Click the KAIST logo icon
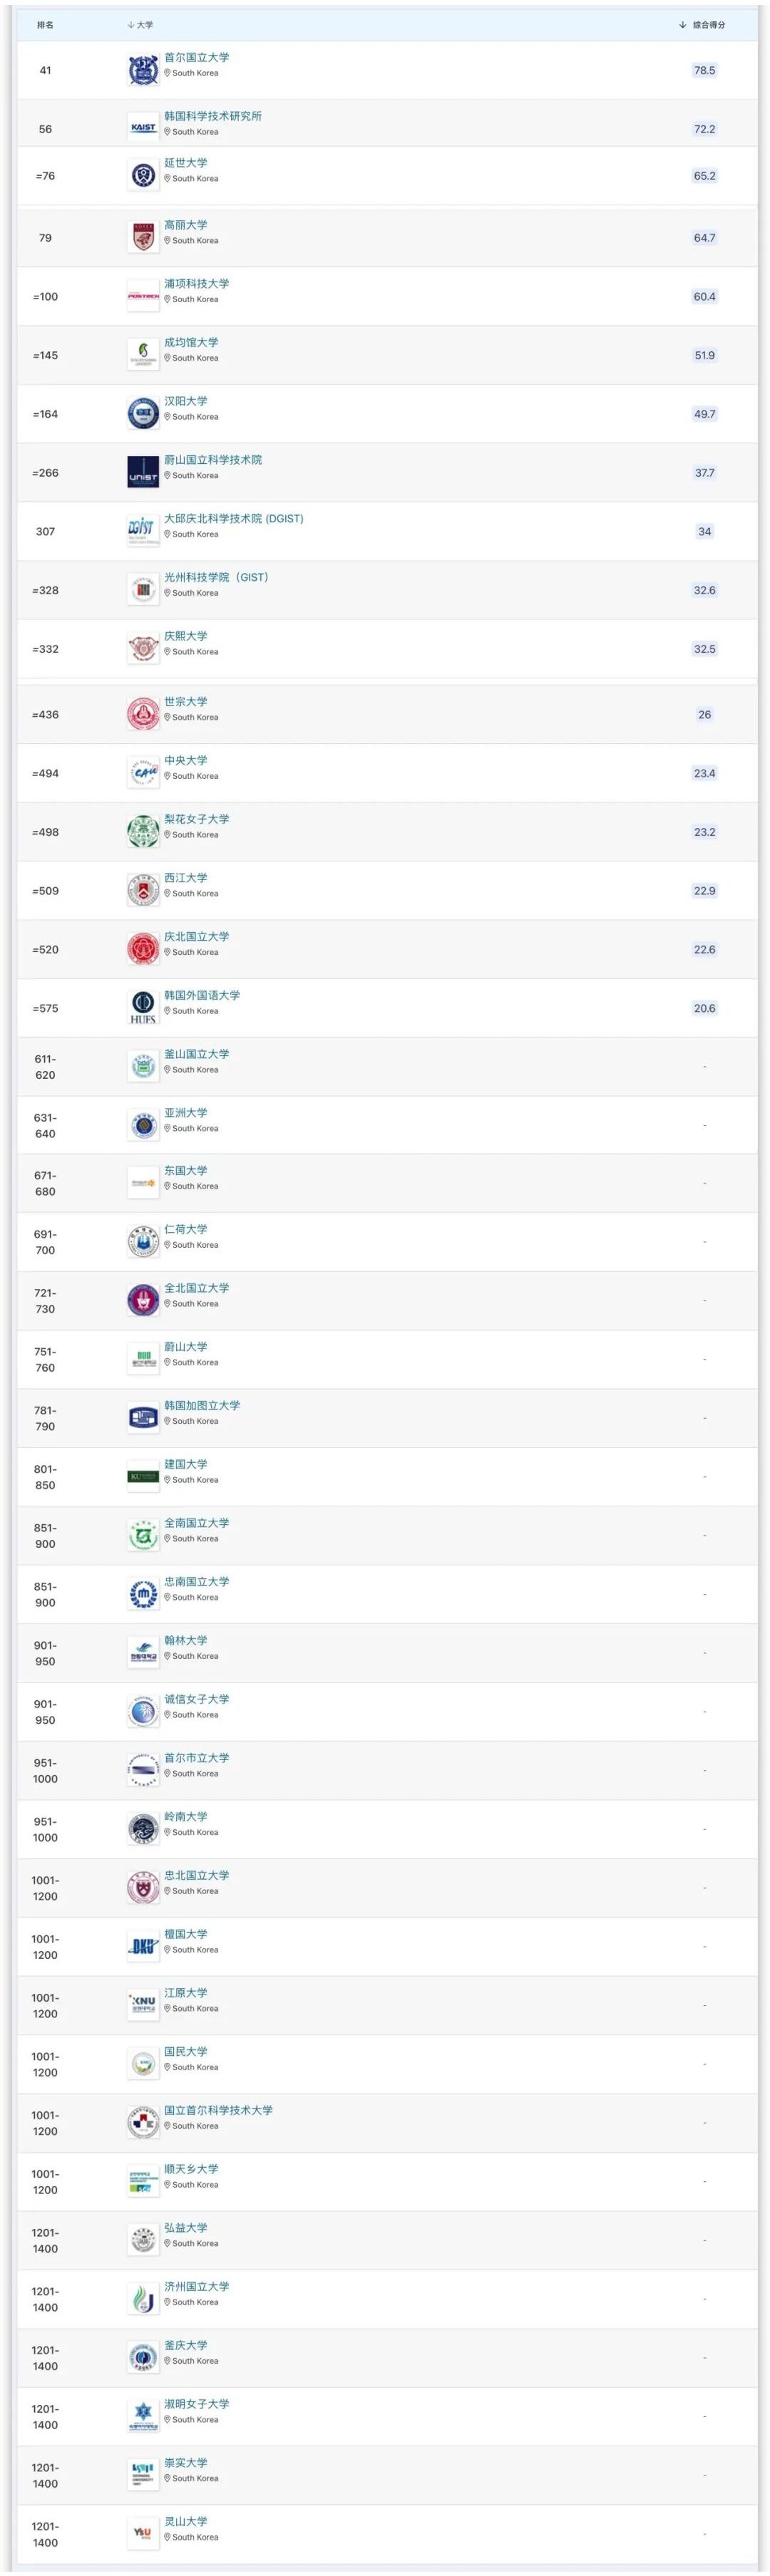Viewport: 770px width, 2576px height. point(143,128)
